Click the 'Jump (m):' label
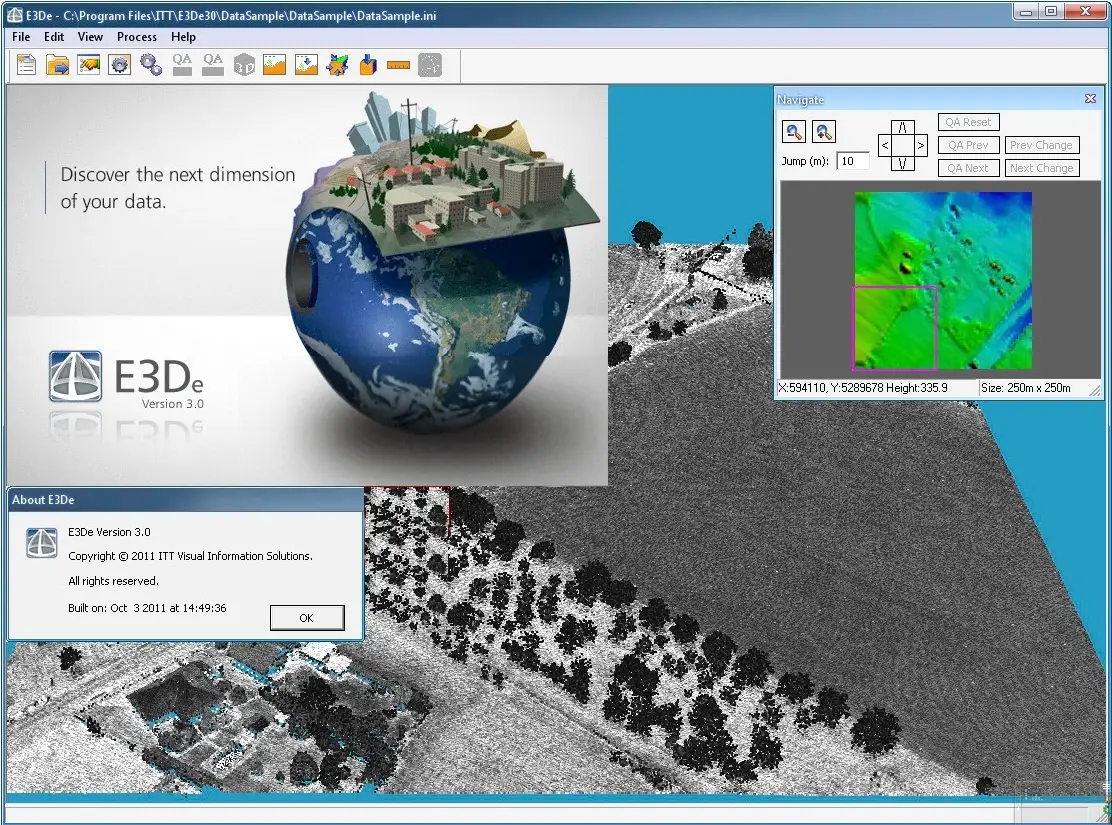The height and width of the screenshot is (825, 1112). tap(805, 161)
